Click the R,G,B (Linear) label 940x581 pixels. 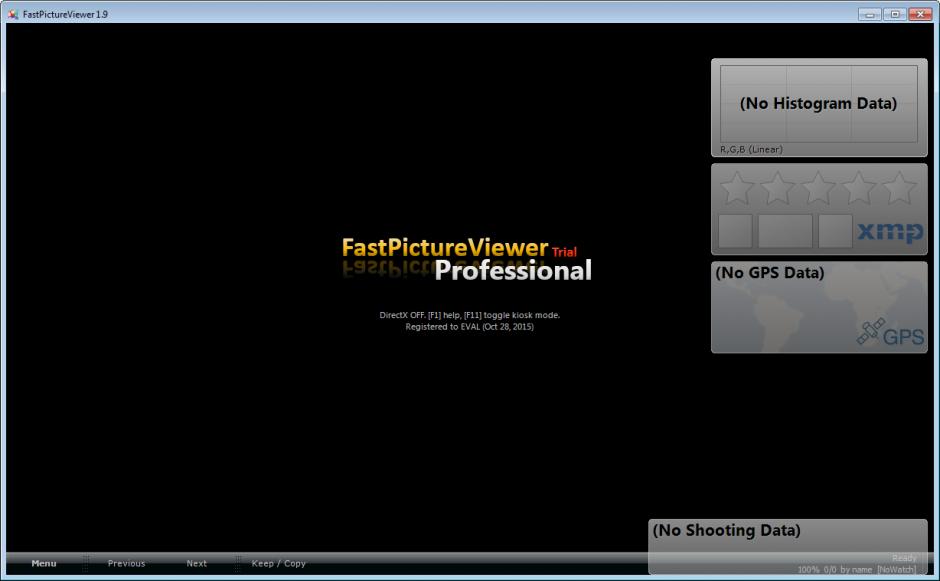click(x=751, y=149)
